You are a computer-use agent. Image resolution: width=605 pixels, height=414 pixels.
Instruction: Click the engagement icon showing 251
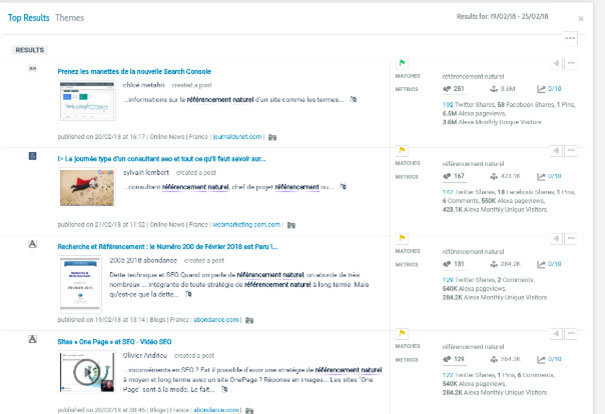pos(447,89)
